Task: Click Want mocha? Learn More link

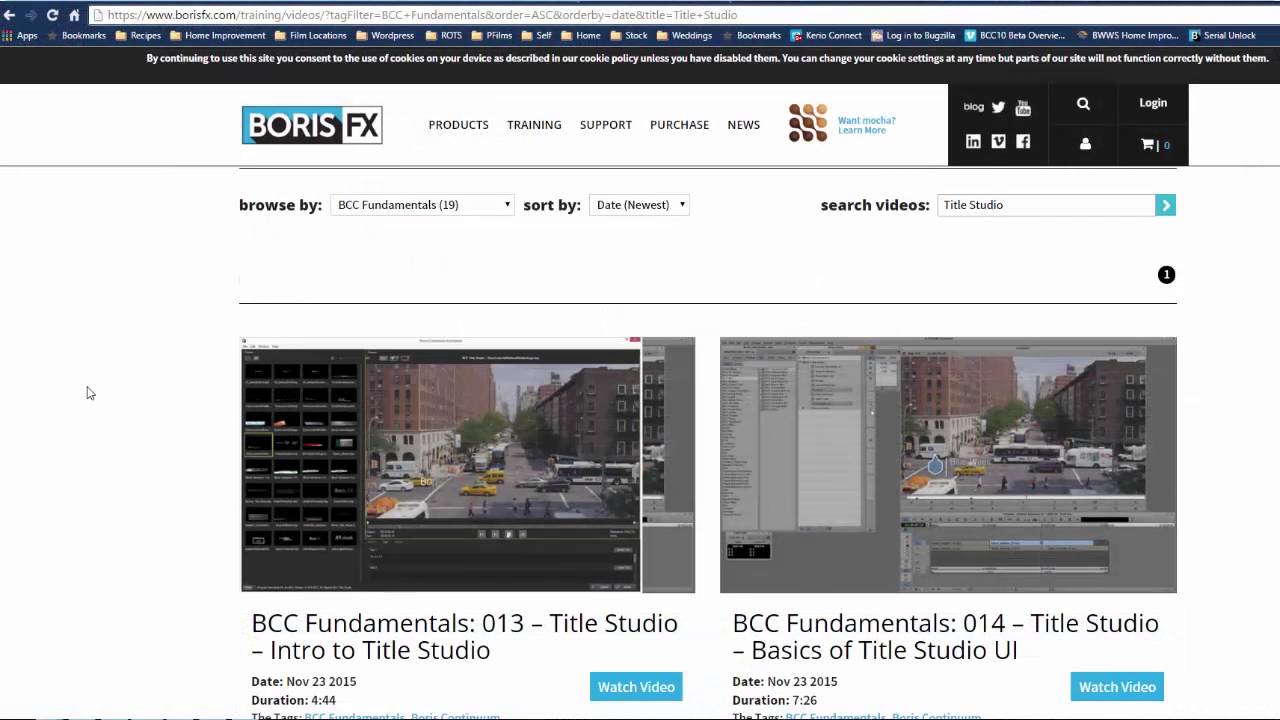Action: click(866, 125)
